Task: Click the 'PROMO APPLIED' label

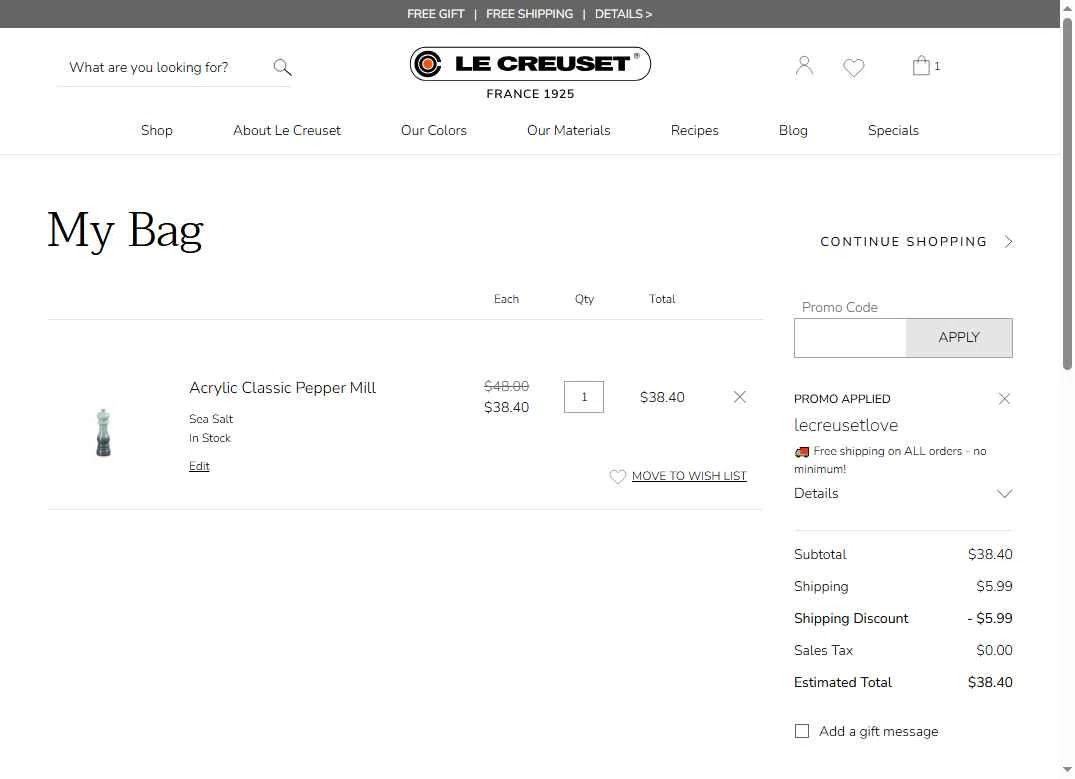Action: pos(842,398)
